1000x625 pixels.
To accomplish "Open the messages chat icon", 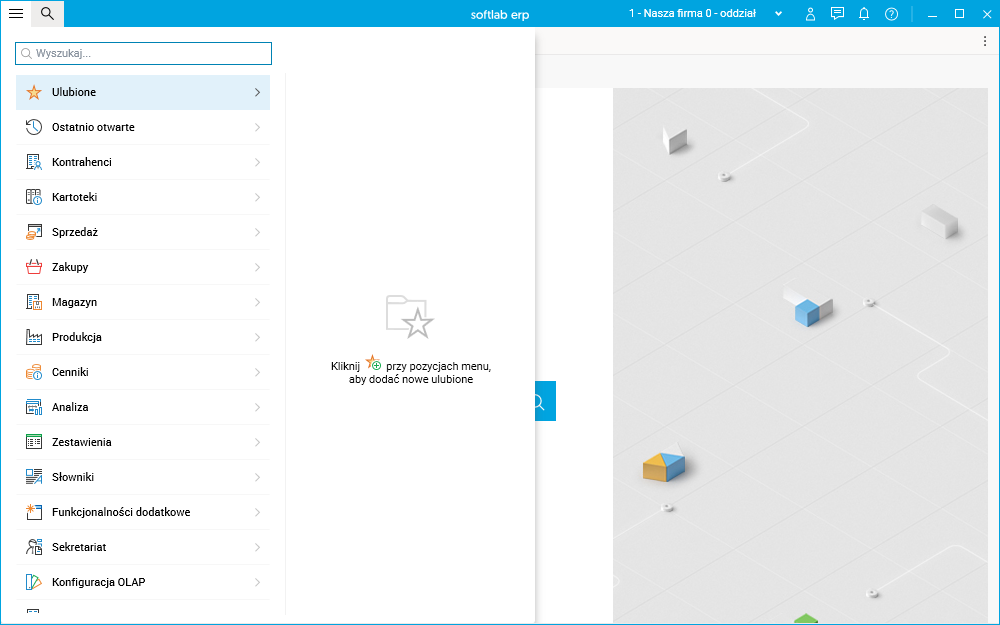I will 837,13.
